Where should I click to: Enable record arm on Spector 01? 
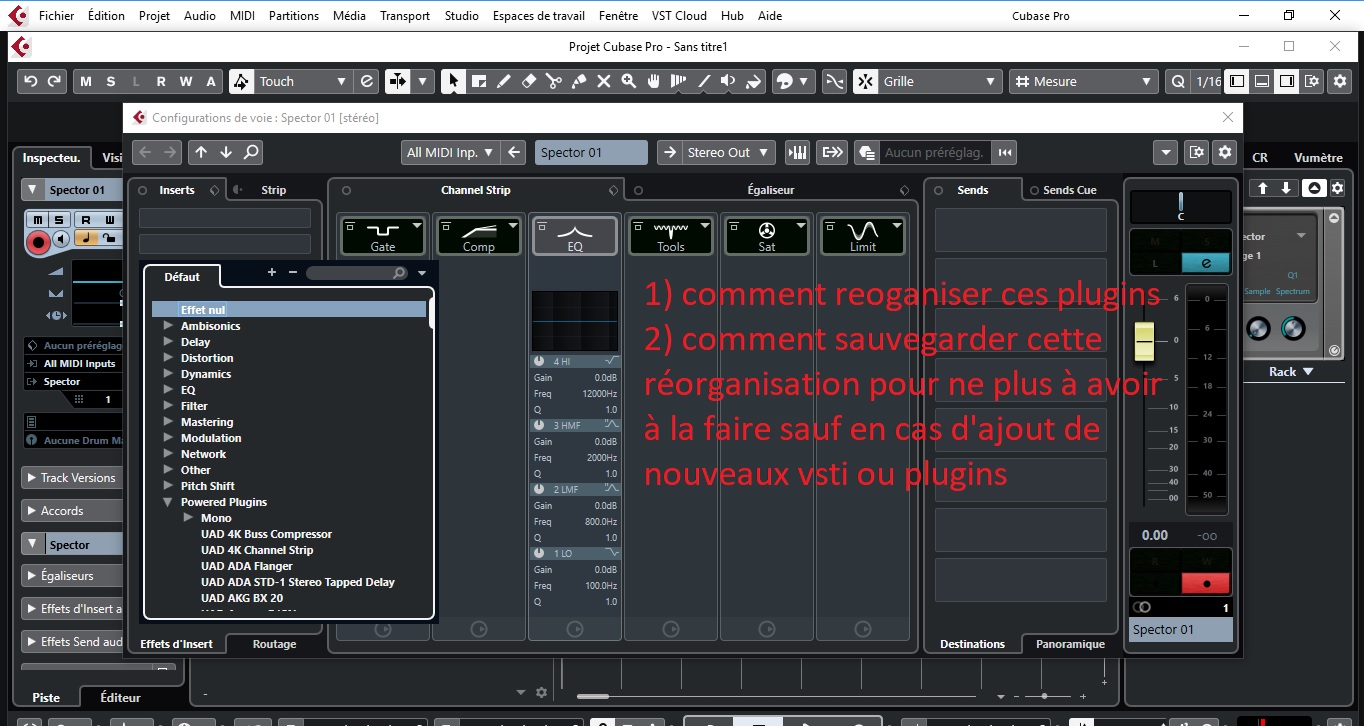pyautogui.click(x=38, y=240)
